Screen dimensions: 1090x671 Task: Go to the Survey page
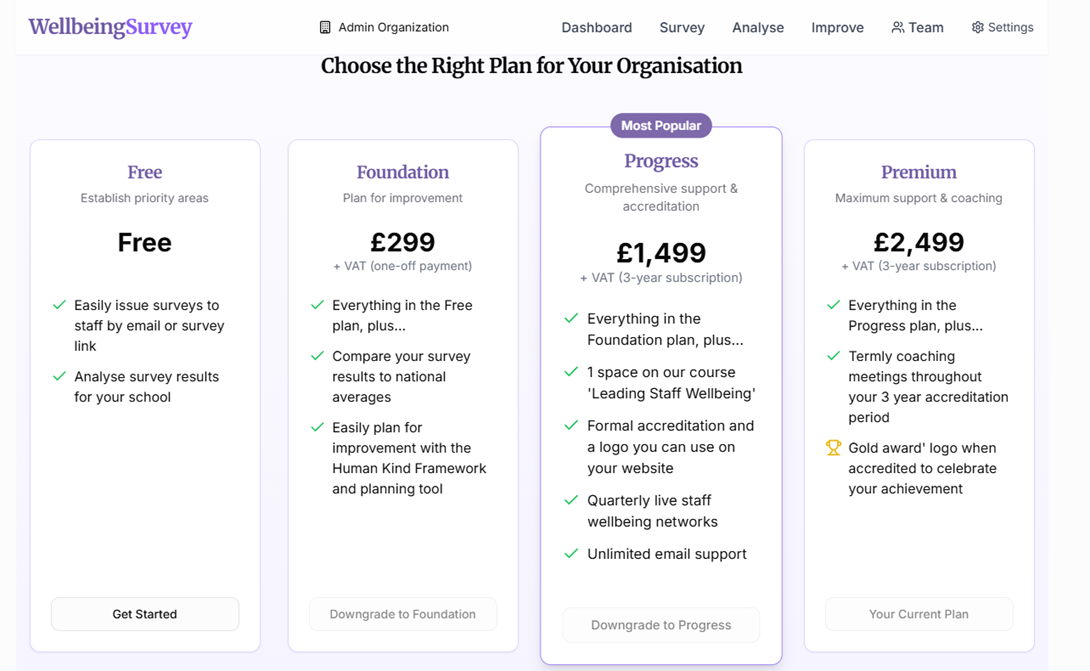pos(682,27)
